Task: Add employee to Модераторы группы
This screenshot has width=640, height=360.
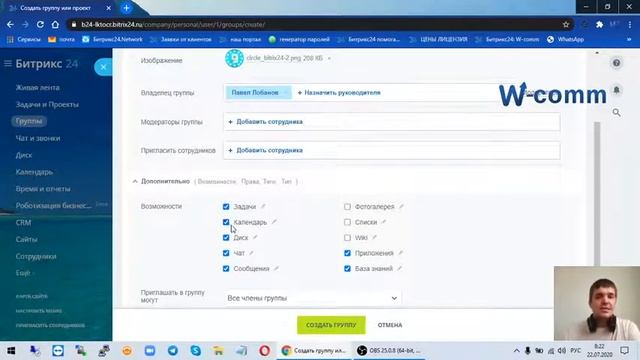Action: point(266,122)
